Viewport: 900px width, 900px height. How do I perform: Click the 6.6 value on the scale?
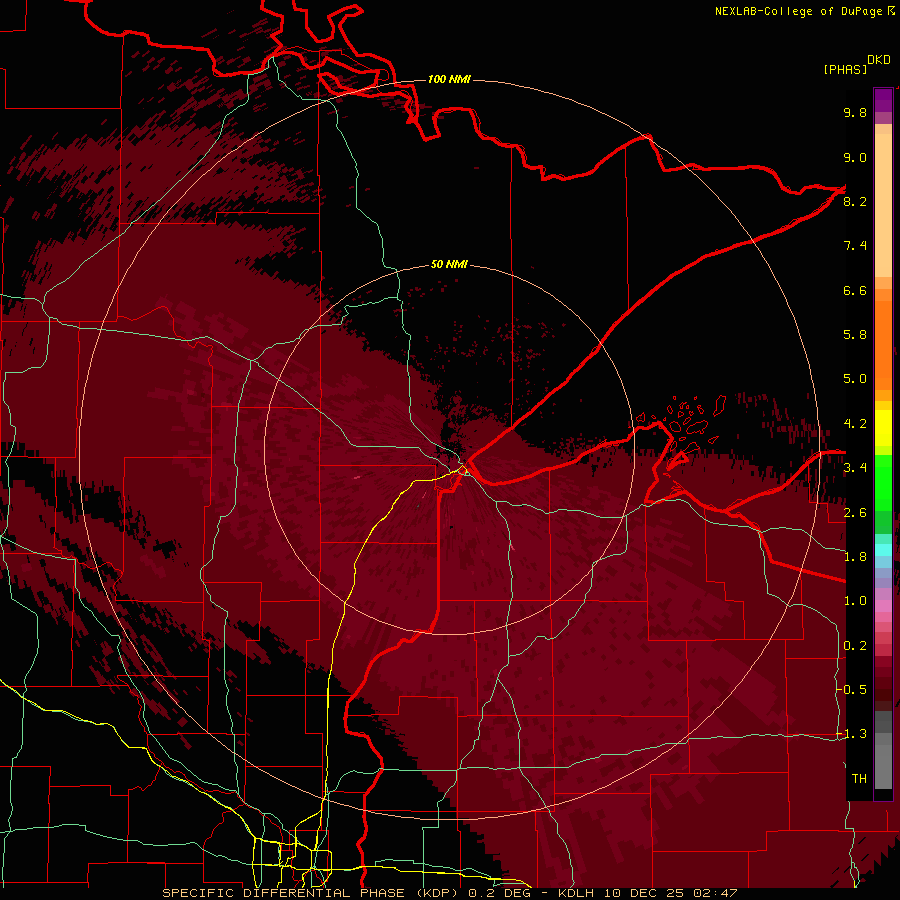pos(855,290)
